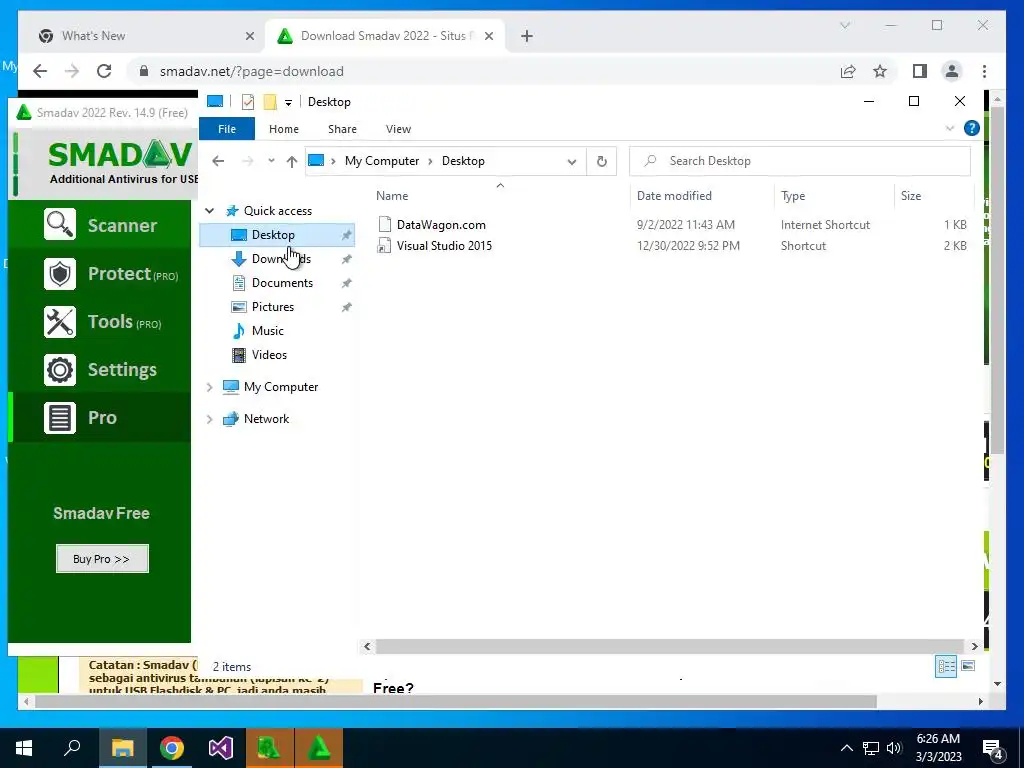Screen dimensions: 1024x768
Task: Open the File tab in Explorer
Action: coord(227,129)
